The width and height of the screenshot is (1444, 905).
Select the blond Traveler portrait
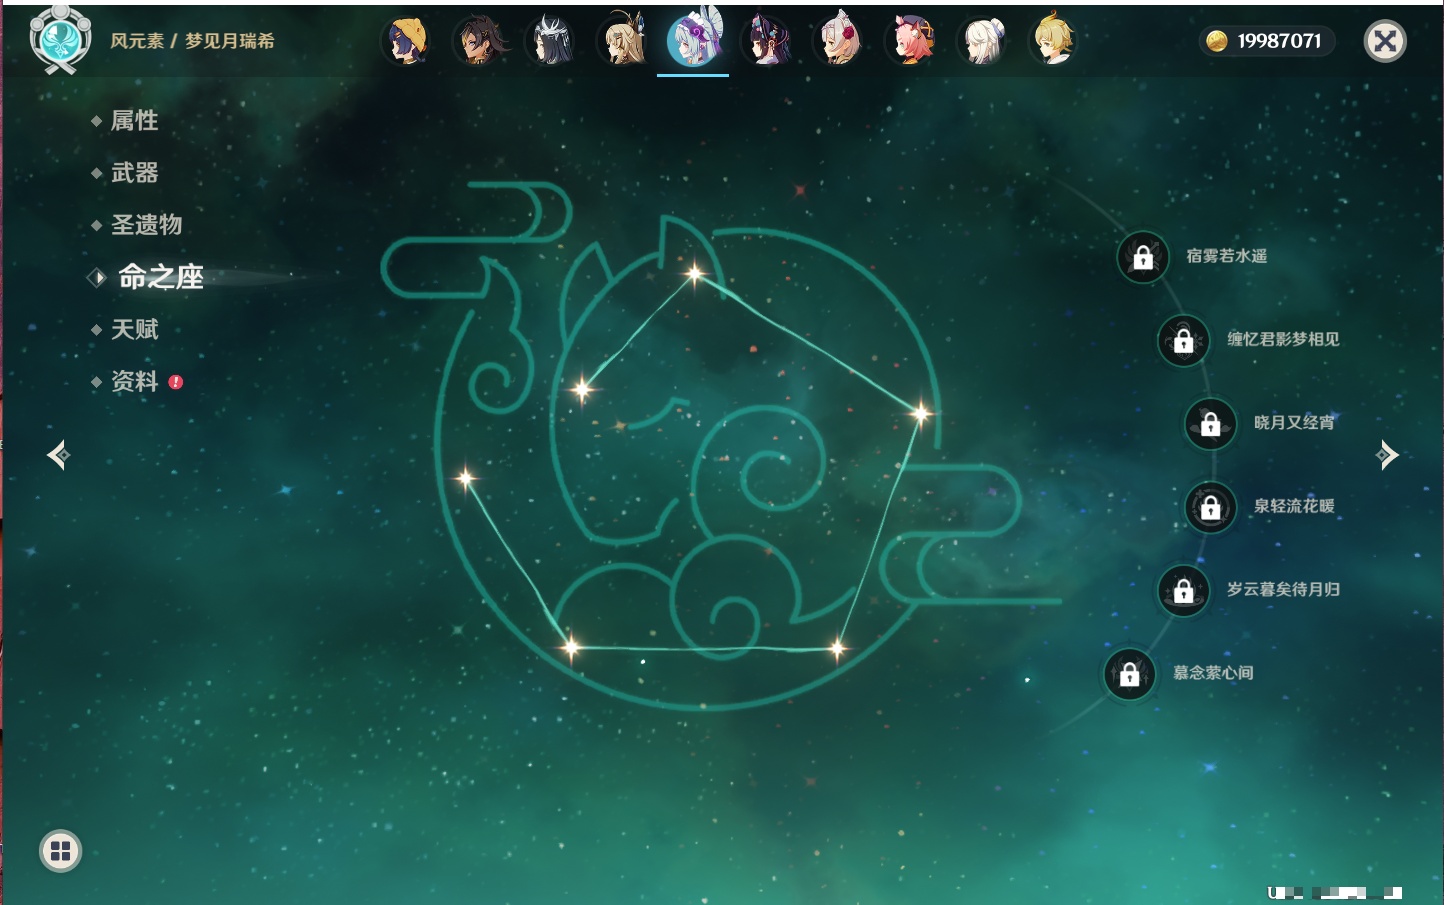click(x=1054, y=41)
